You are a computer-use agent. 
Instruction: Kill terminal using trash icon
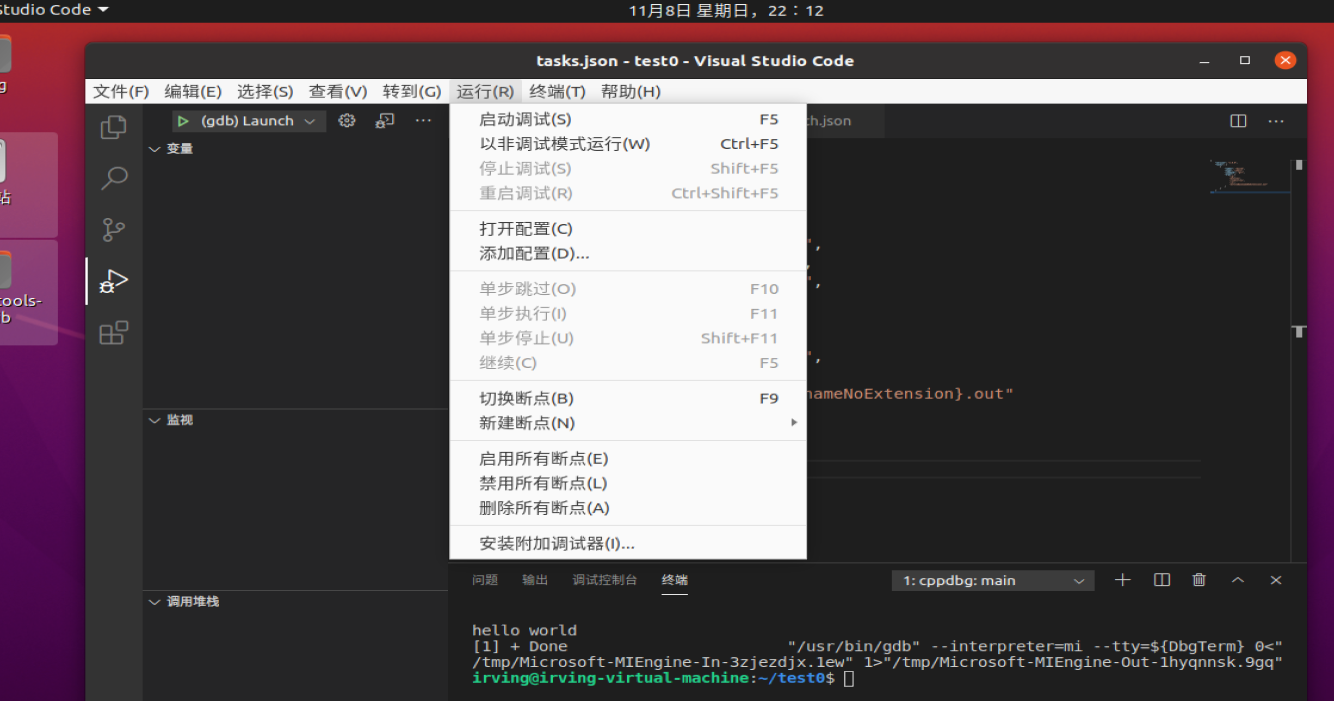tap(1199, 580)
